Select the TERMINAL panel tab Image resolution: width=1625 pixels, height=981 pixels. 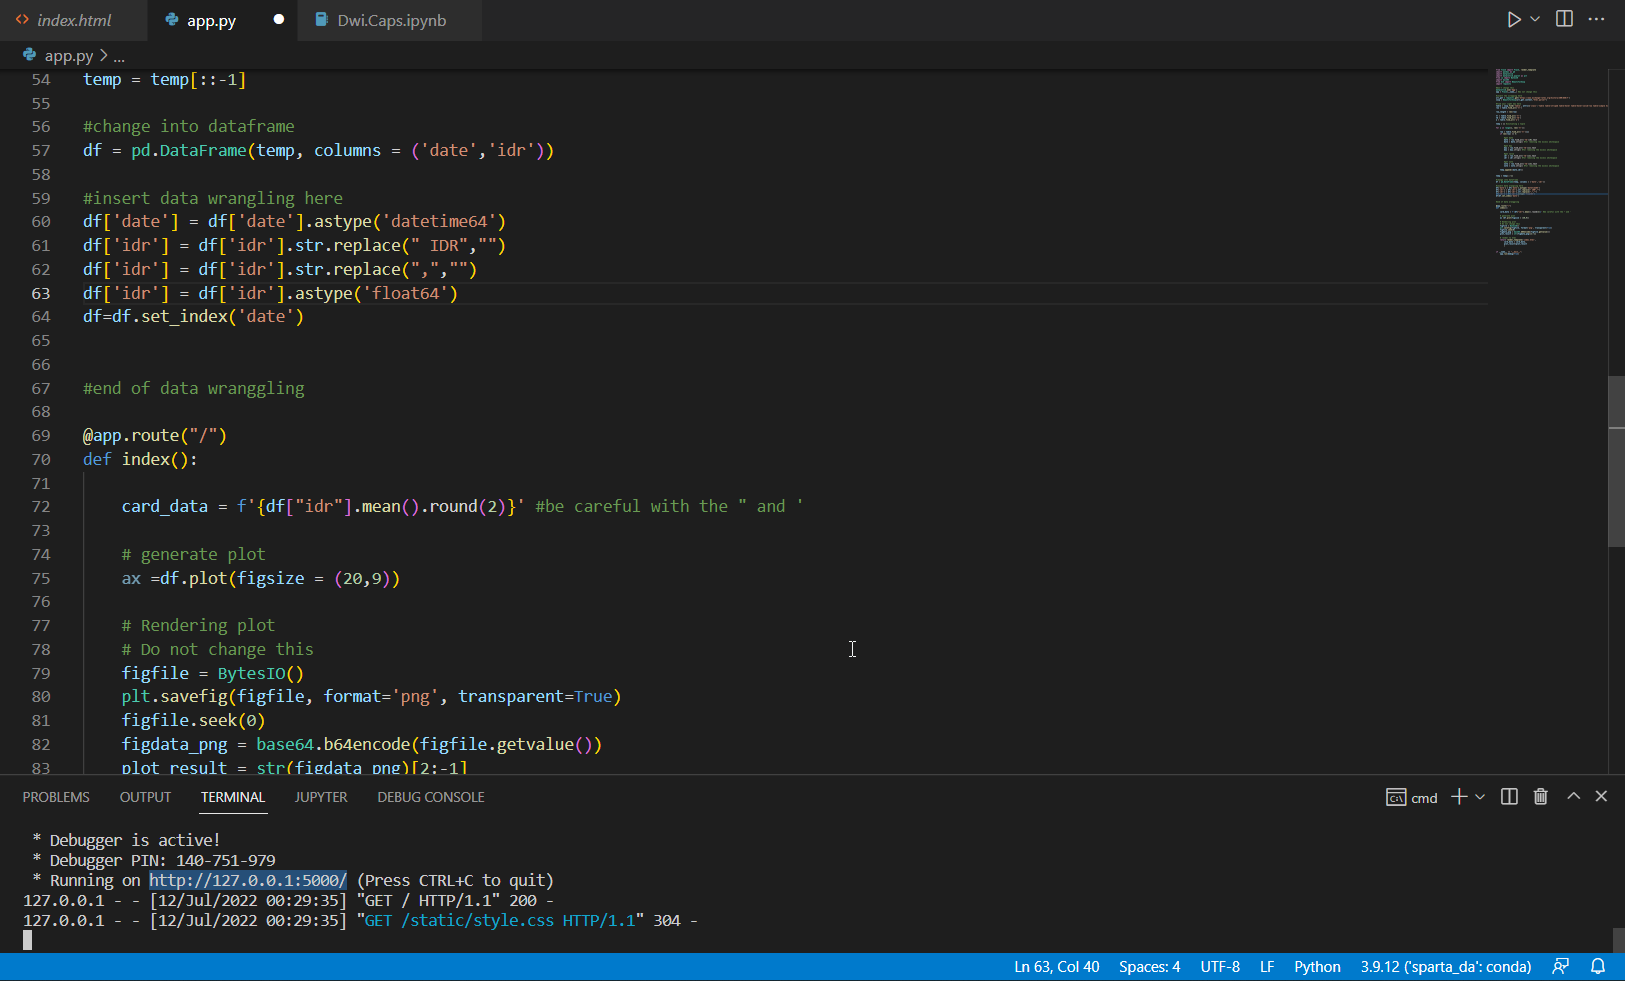232,797
